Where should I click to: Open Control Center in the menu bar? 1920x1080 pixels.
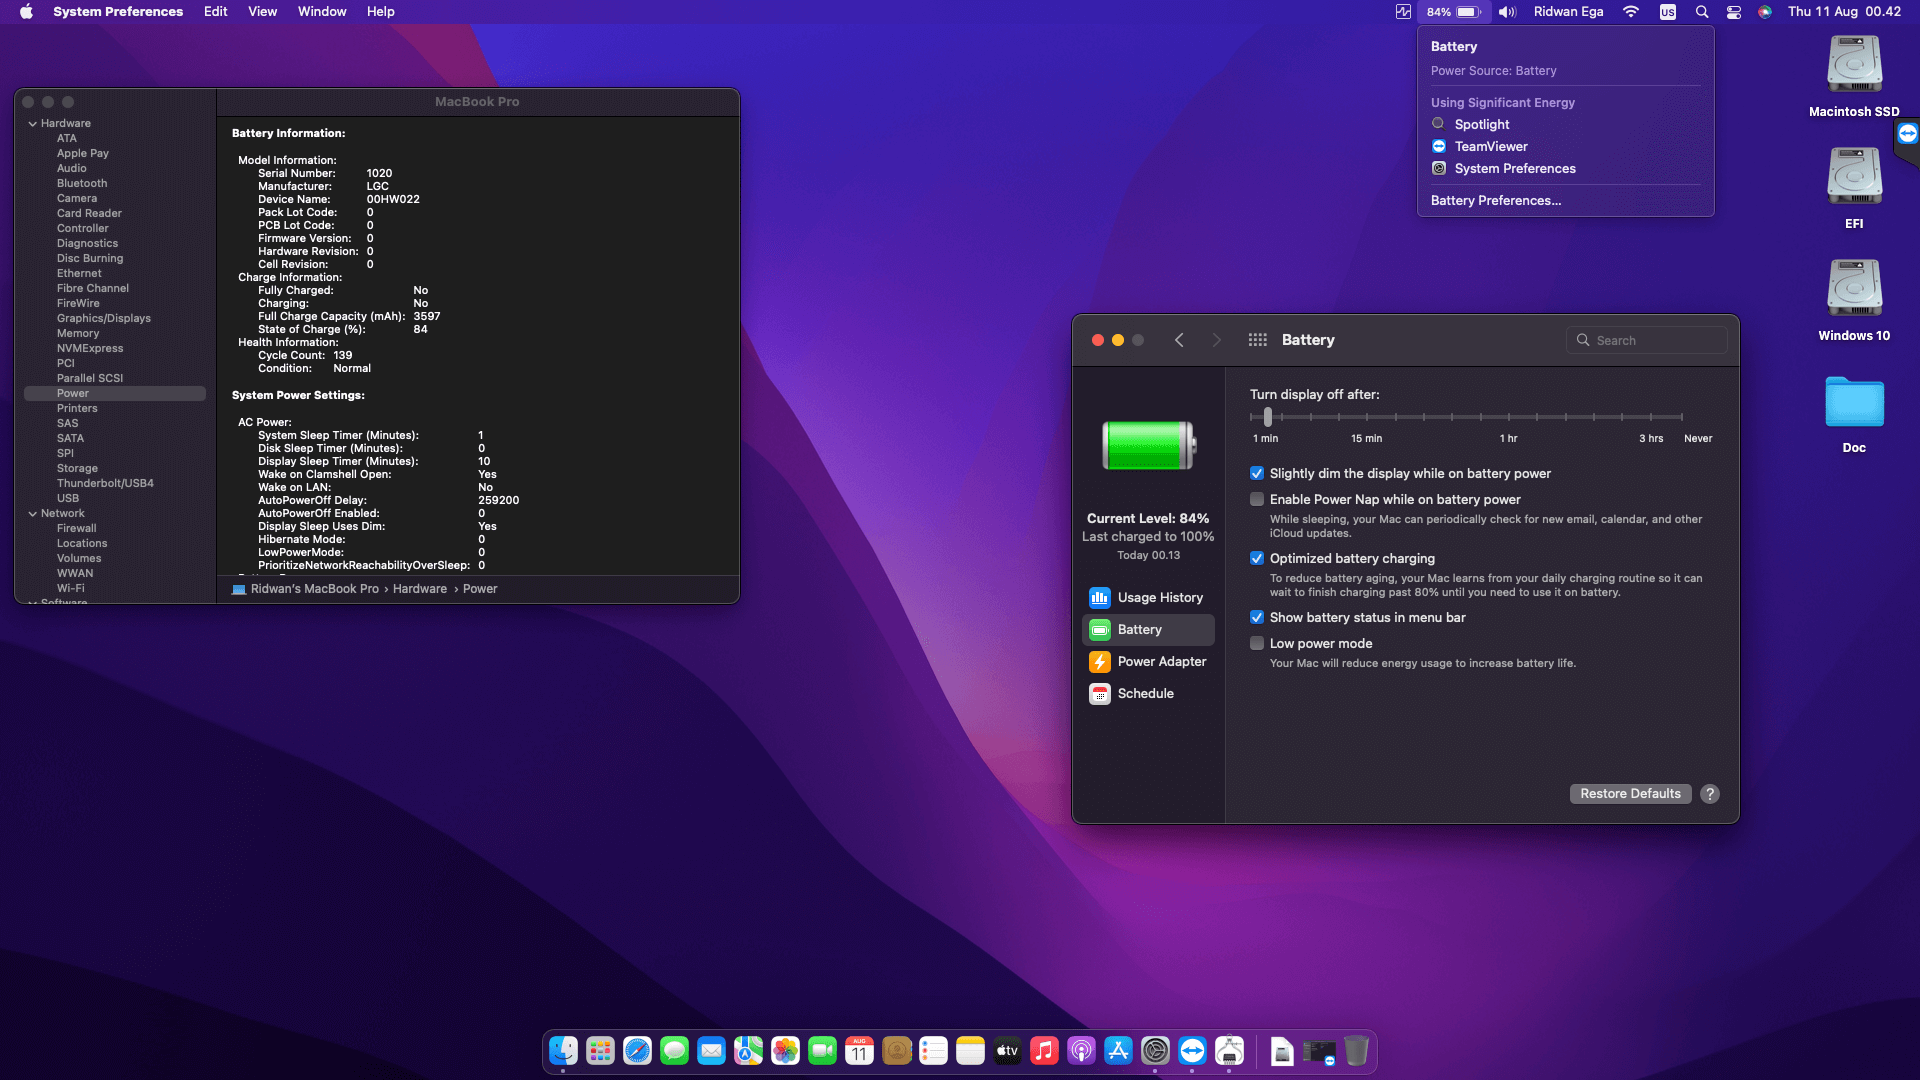click(x=1734, y=12)
